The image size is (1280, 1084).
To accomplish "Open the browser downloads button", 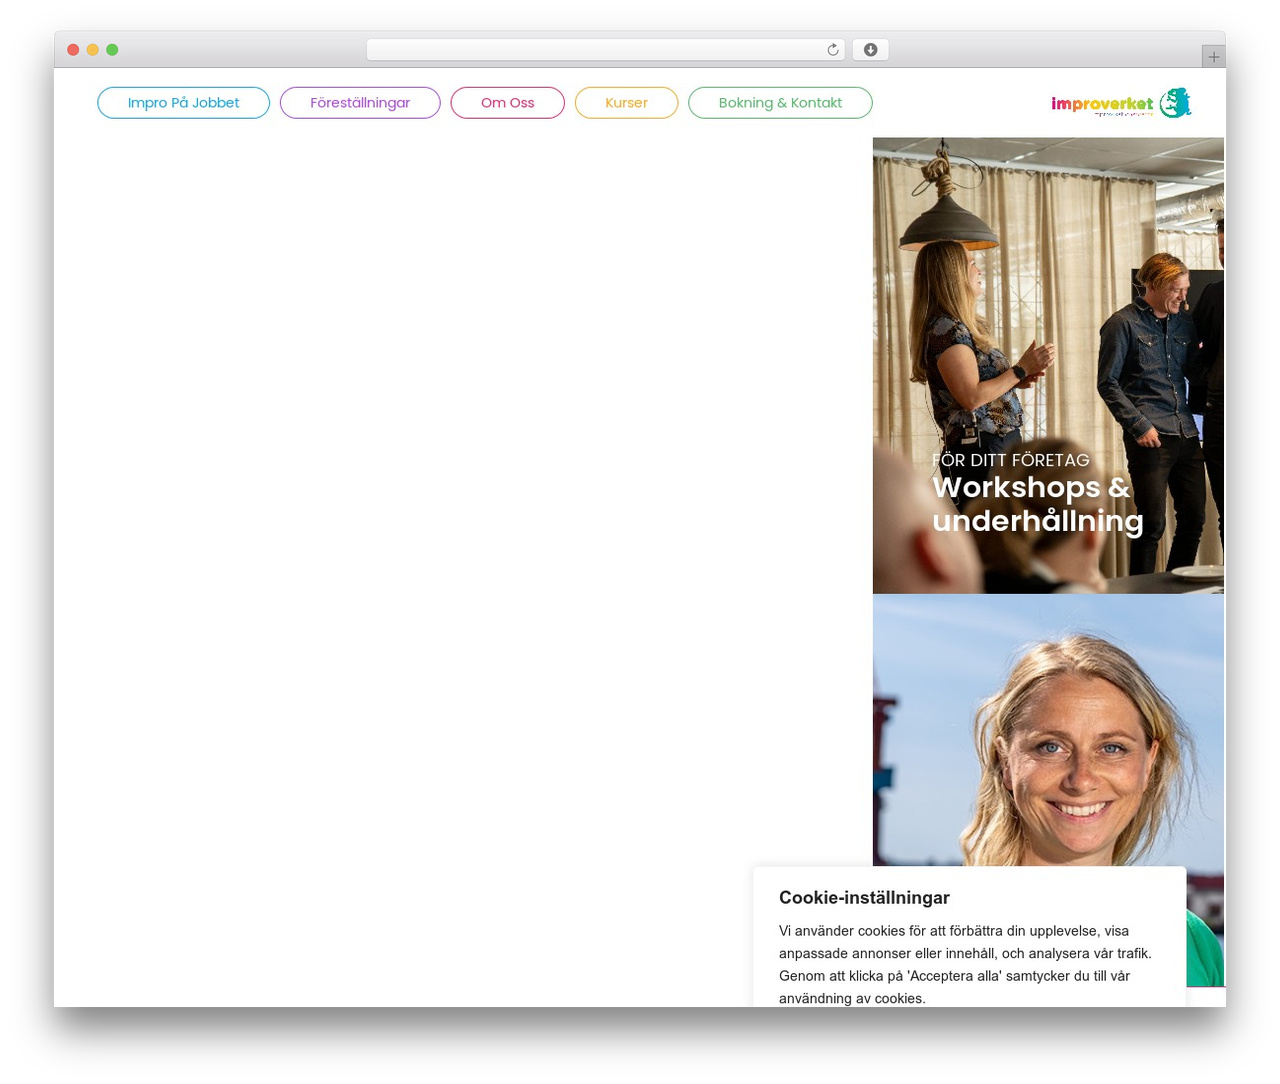I will (x=870, y=50).
